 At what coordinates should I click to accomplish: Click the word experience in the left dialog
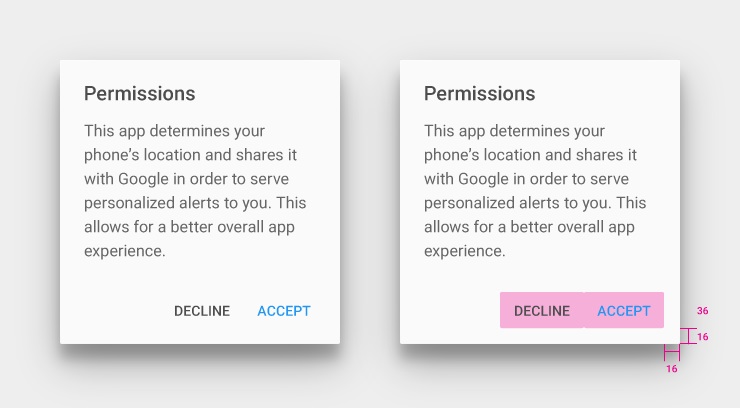click(x=125, y=251)
